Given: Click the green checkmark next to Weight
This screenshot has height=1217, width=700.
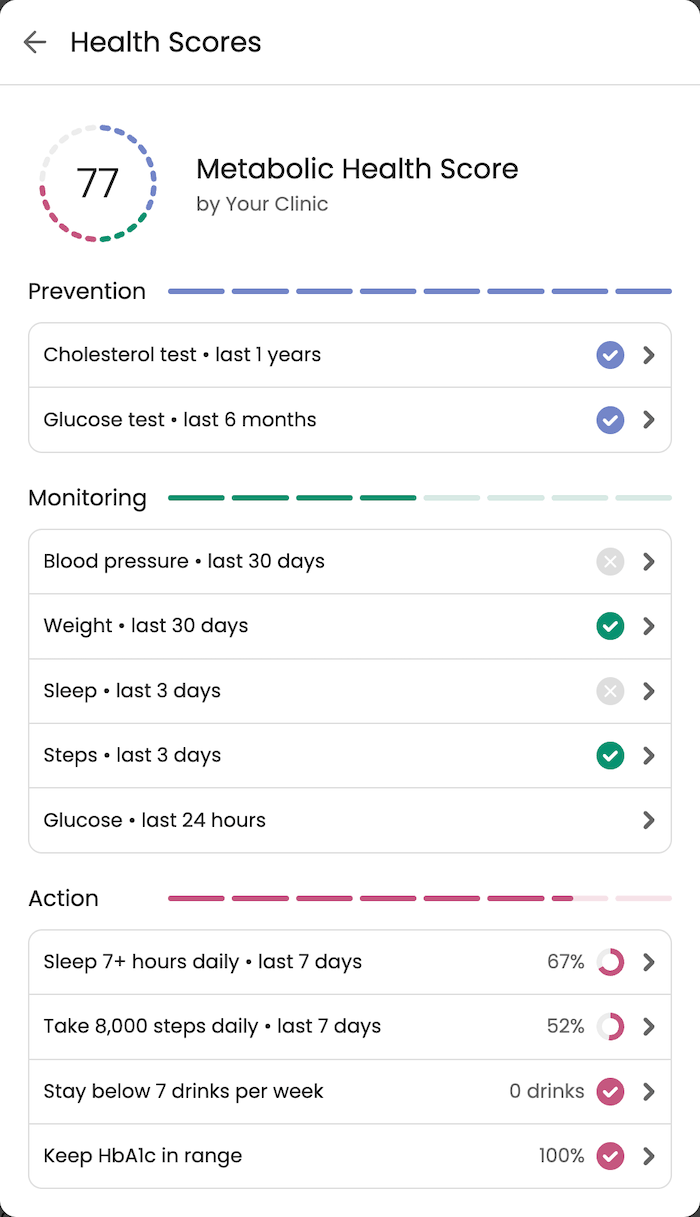Looking at the screenshot, I should pos(610,626).
